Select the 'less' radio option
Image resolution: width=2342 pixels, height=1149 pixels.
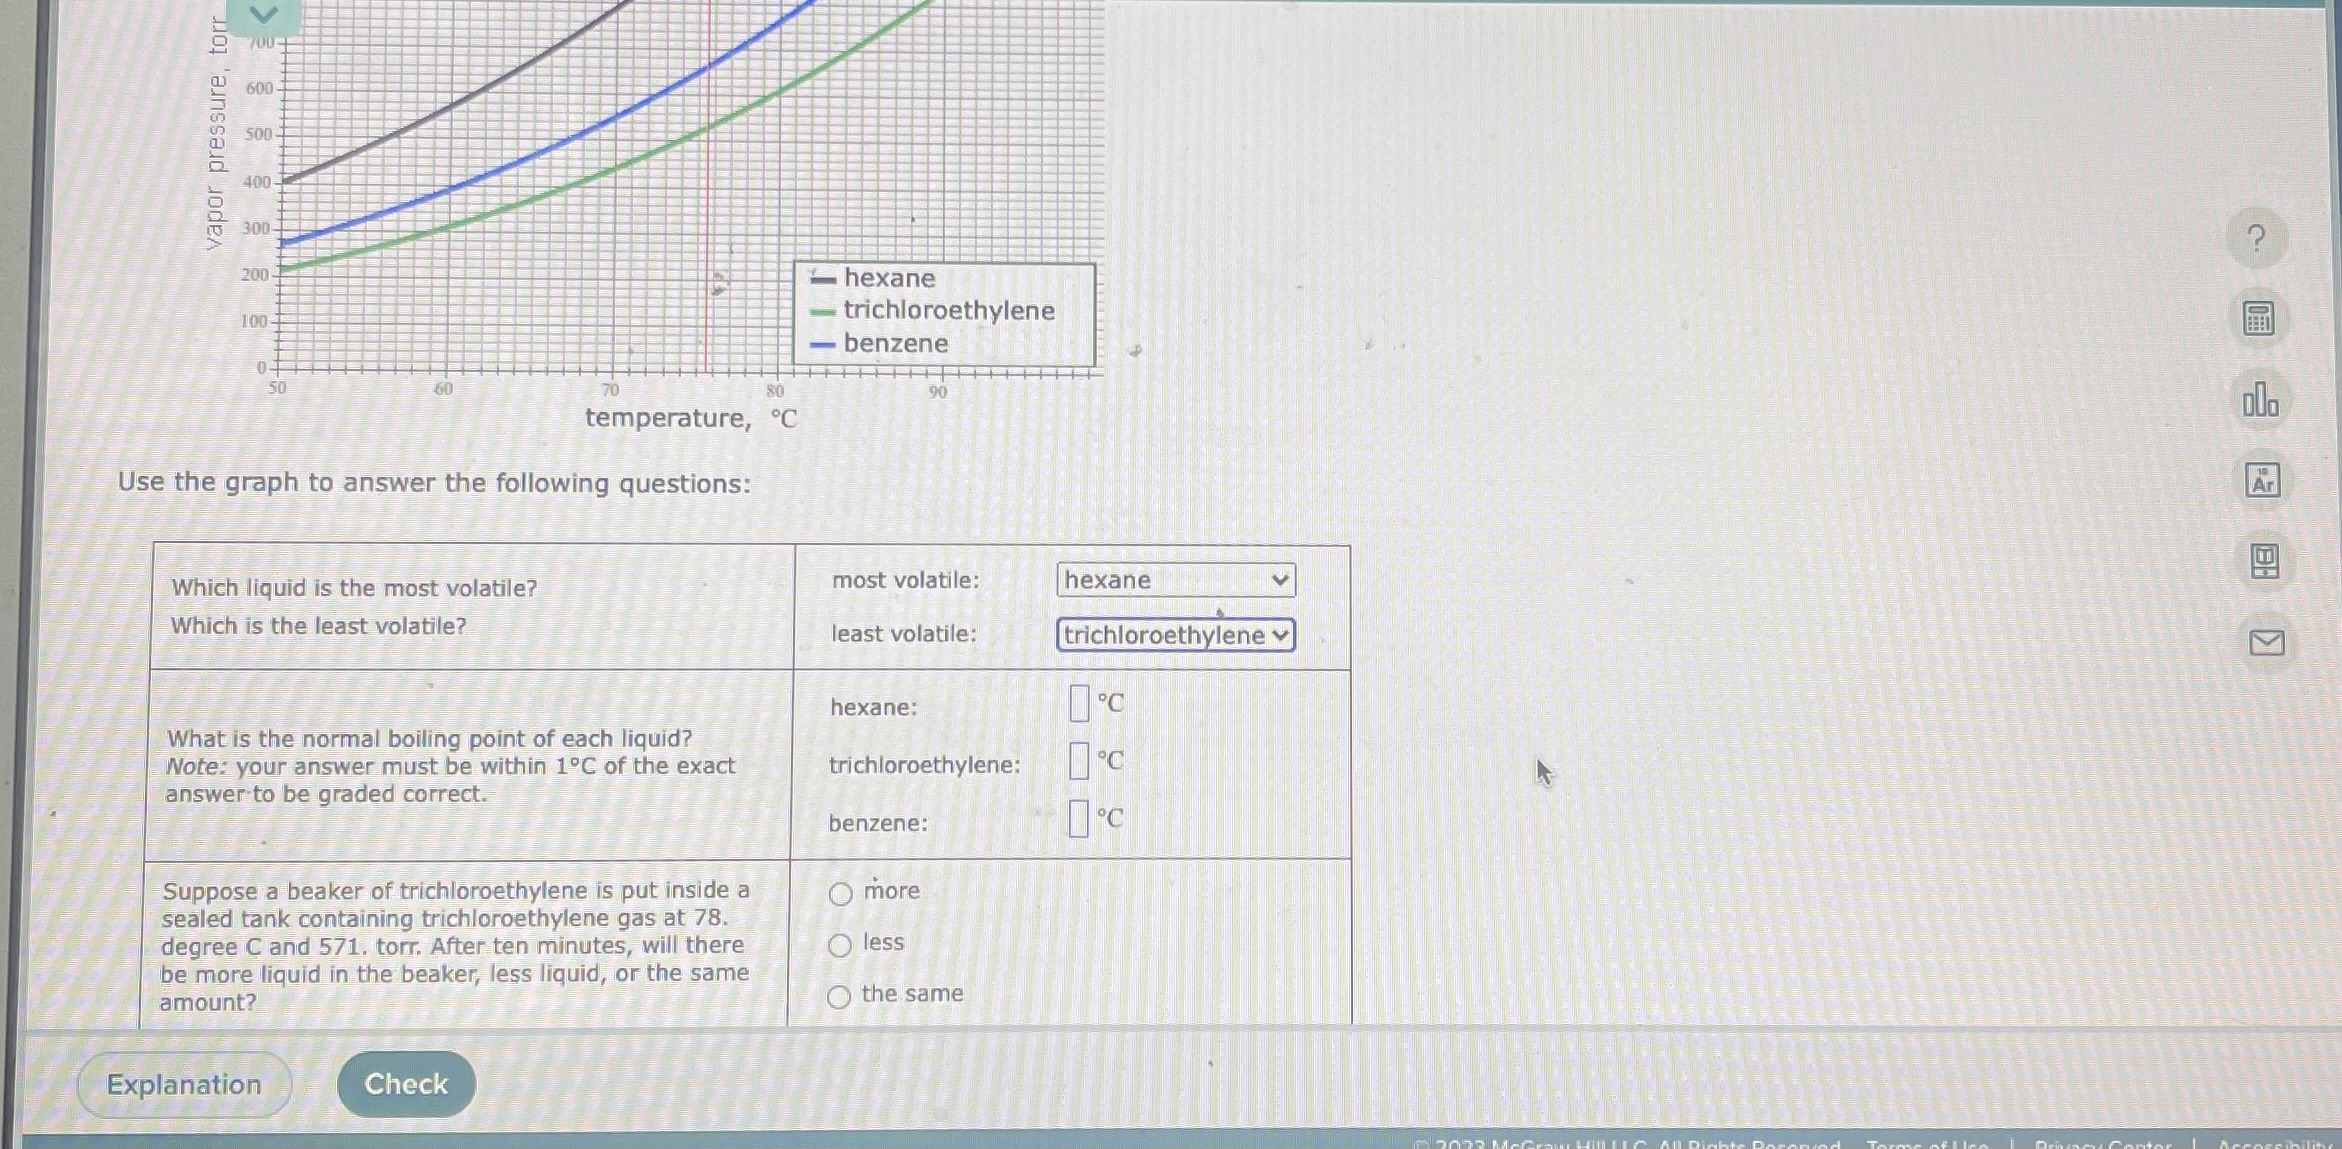point(840,945)
